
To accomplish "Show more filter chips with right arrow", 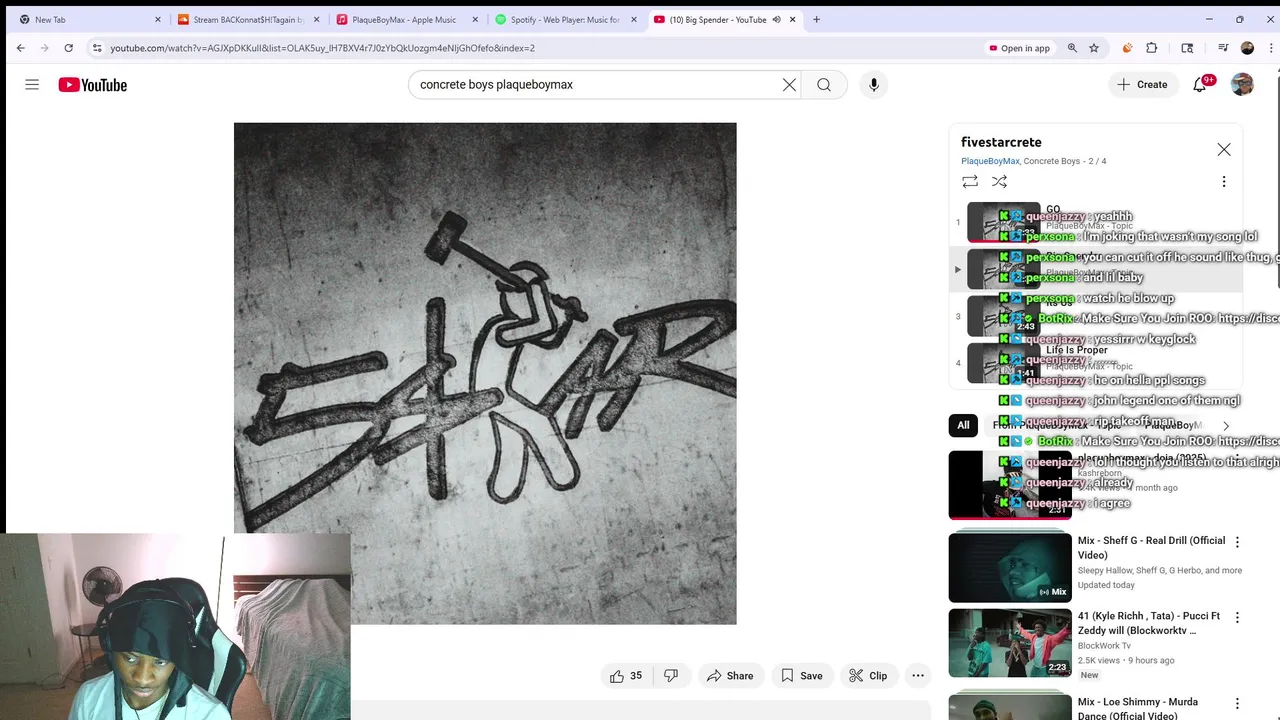I will 1226,425.
